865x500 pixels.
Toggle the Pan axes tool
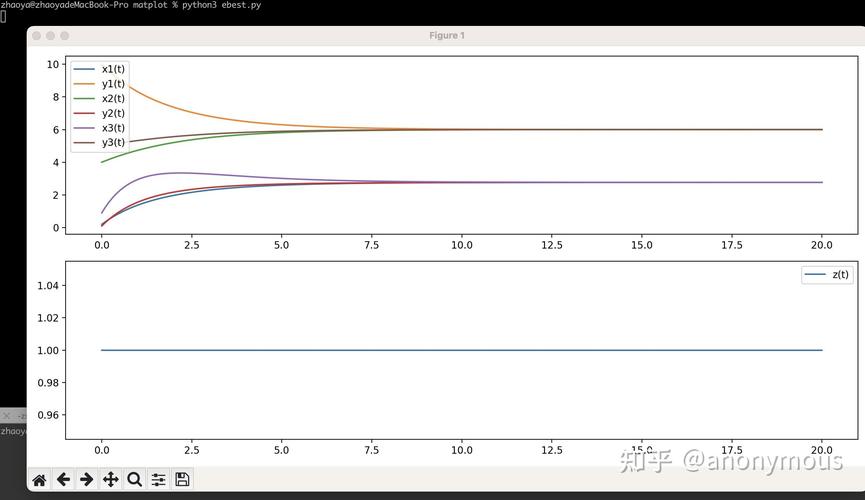(110, 480)
